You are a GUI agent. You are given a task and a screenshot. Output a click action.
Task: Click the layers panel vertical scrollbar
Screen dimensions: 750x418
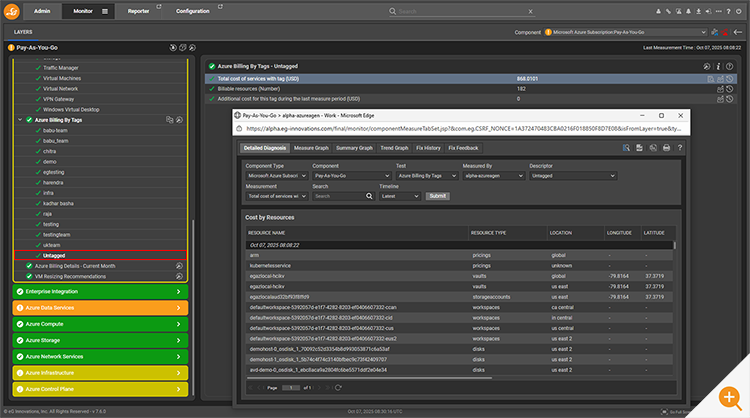pos(193,306)
